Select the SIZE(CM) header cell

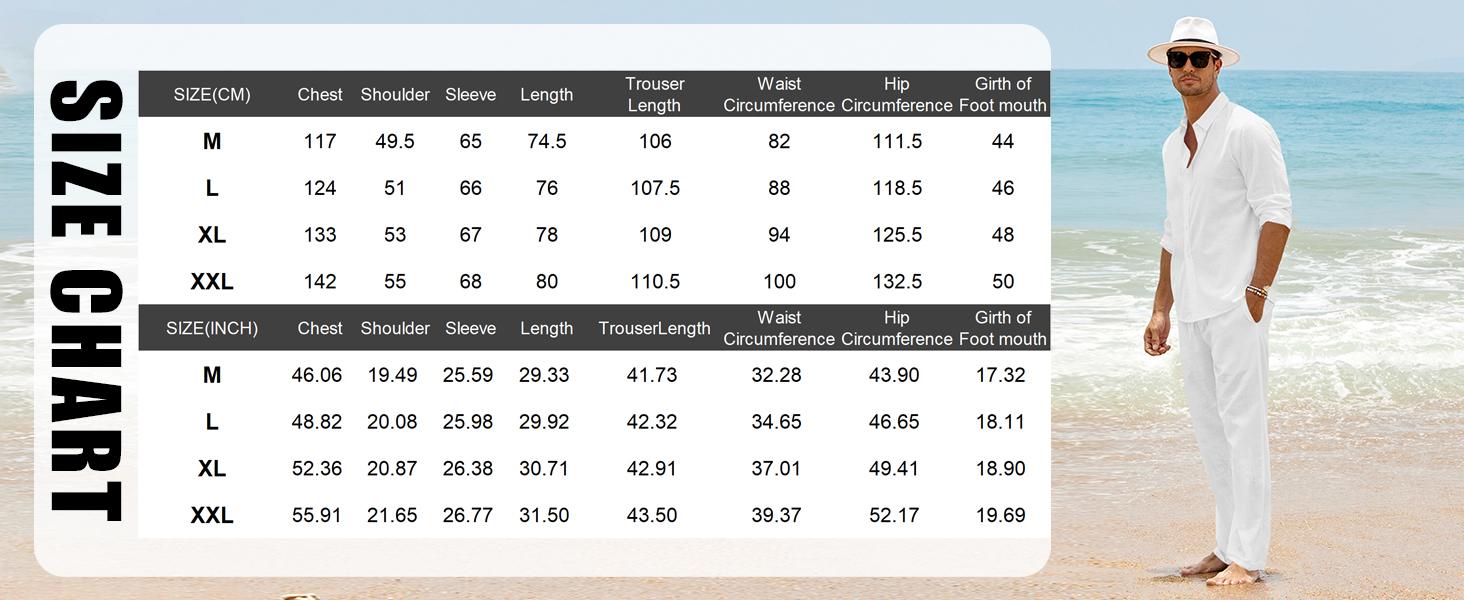click(212, 95)
